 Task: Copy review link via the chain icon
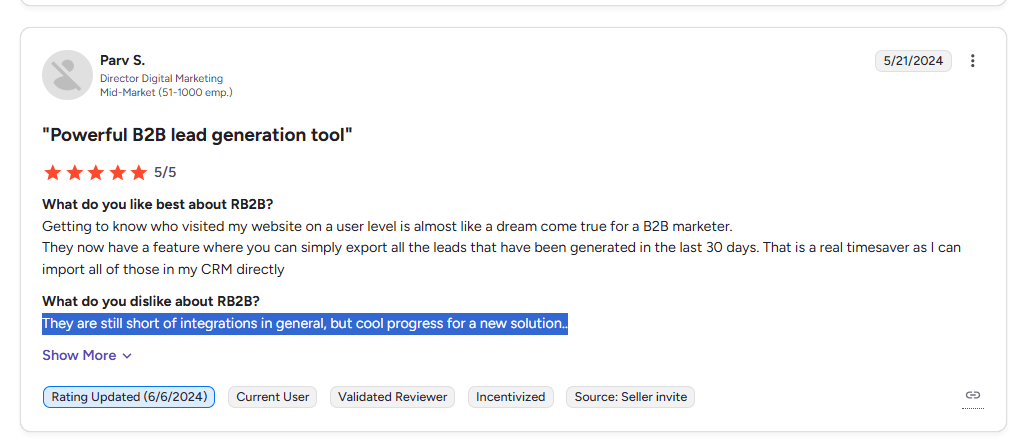pos(973,395)
